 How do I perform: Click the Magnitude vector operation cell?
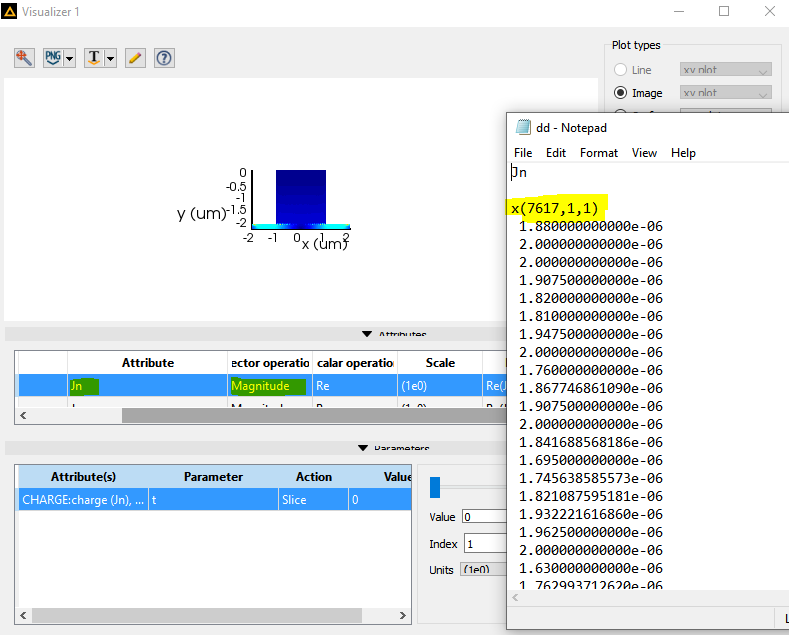click(x=270, y=385)
